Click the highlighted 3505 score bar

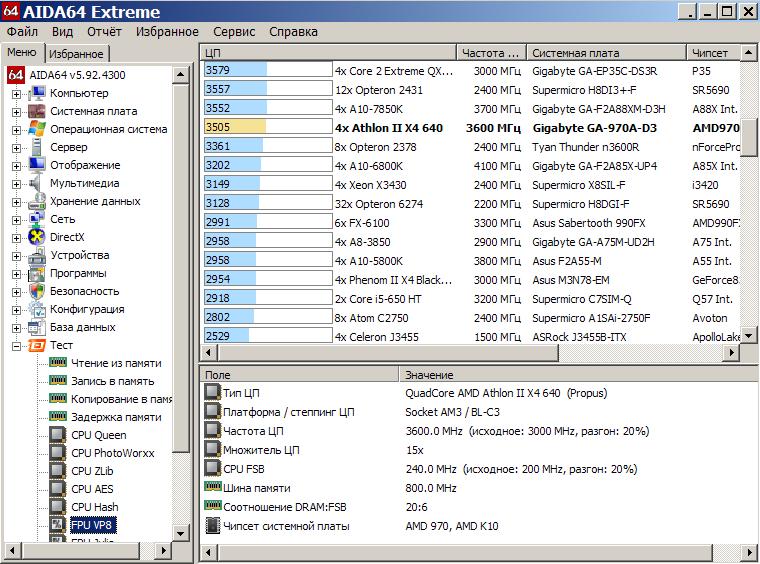[268, 127]
